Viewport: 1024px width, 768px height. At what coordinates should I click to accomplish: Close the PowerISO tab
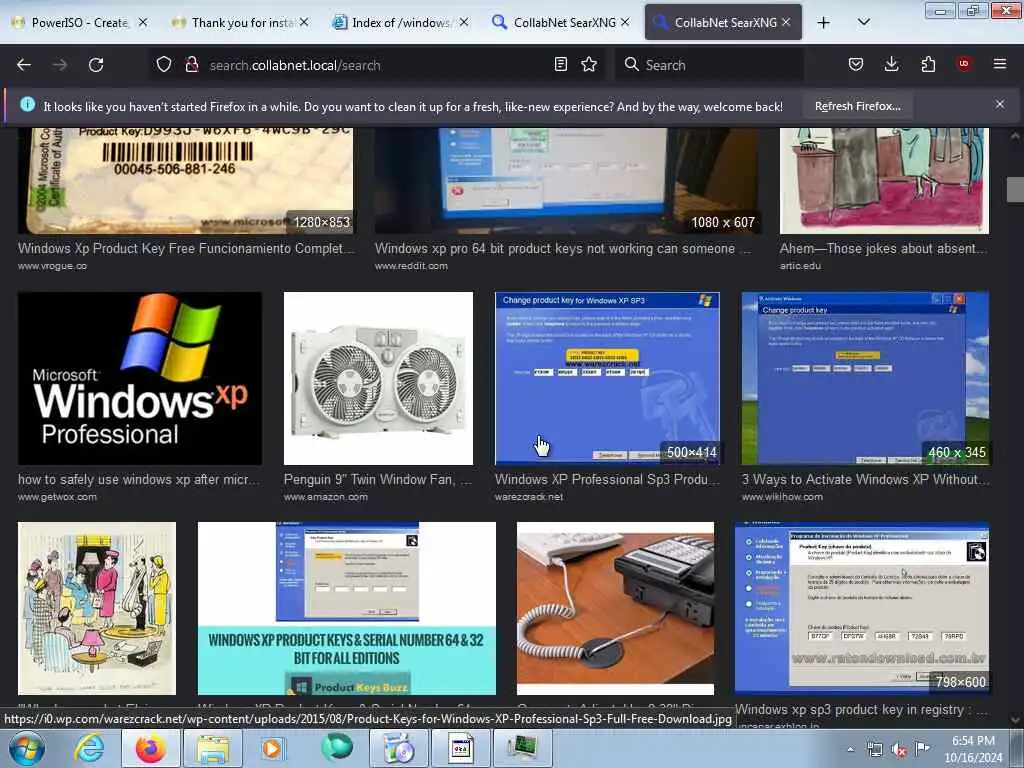coord(143,23)
